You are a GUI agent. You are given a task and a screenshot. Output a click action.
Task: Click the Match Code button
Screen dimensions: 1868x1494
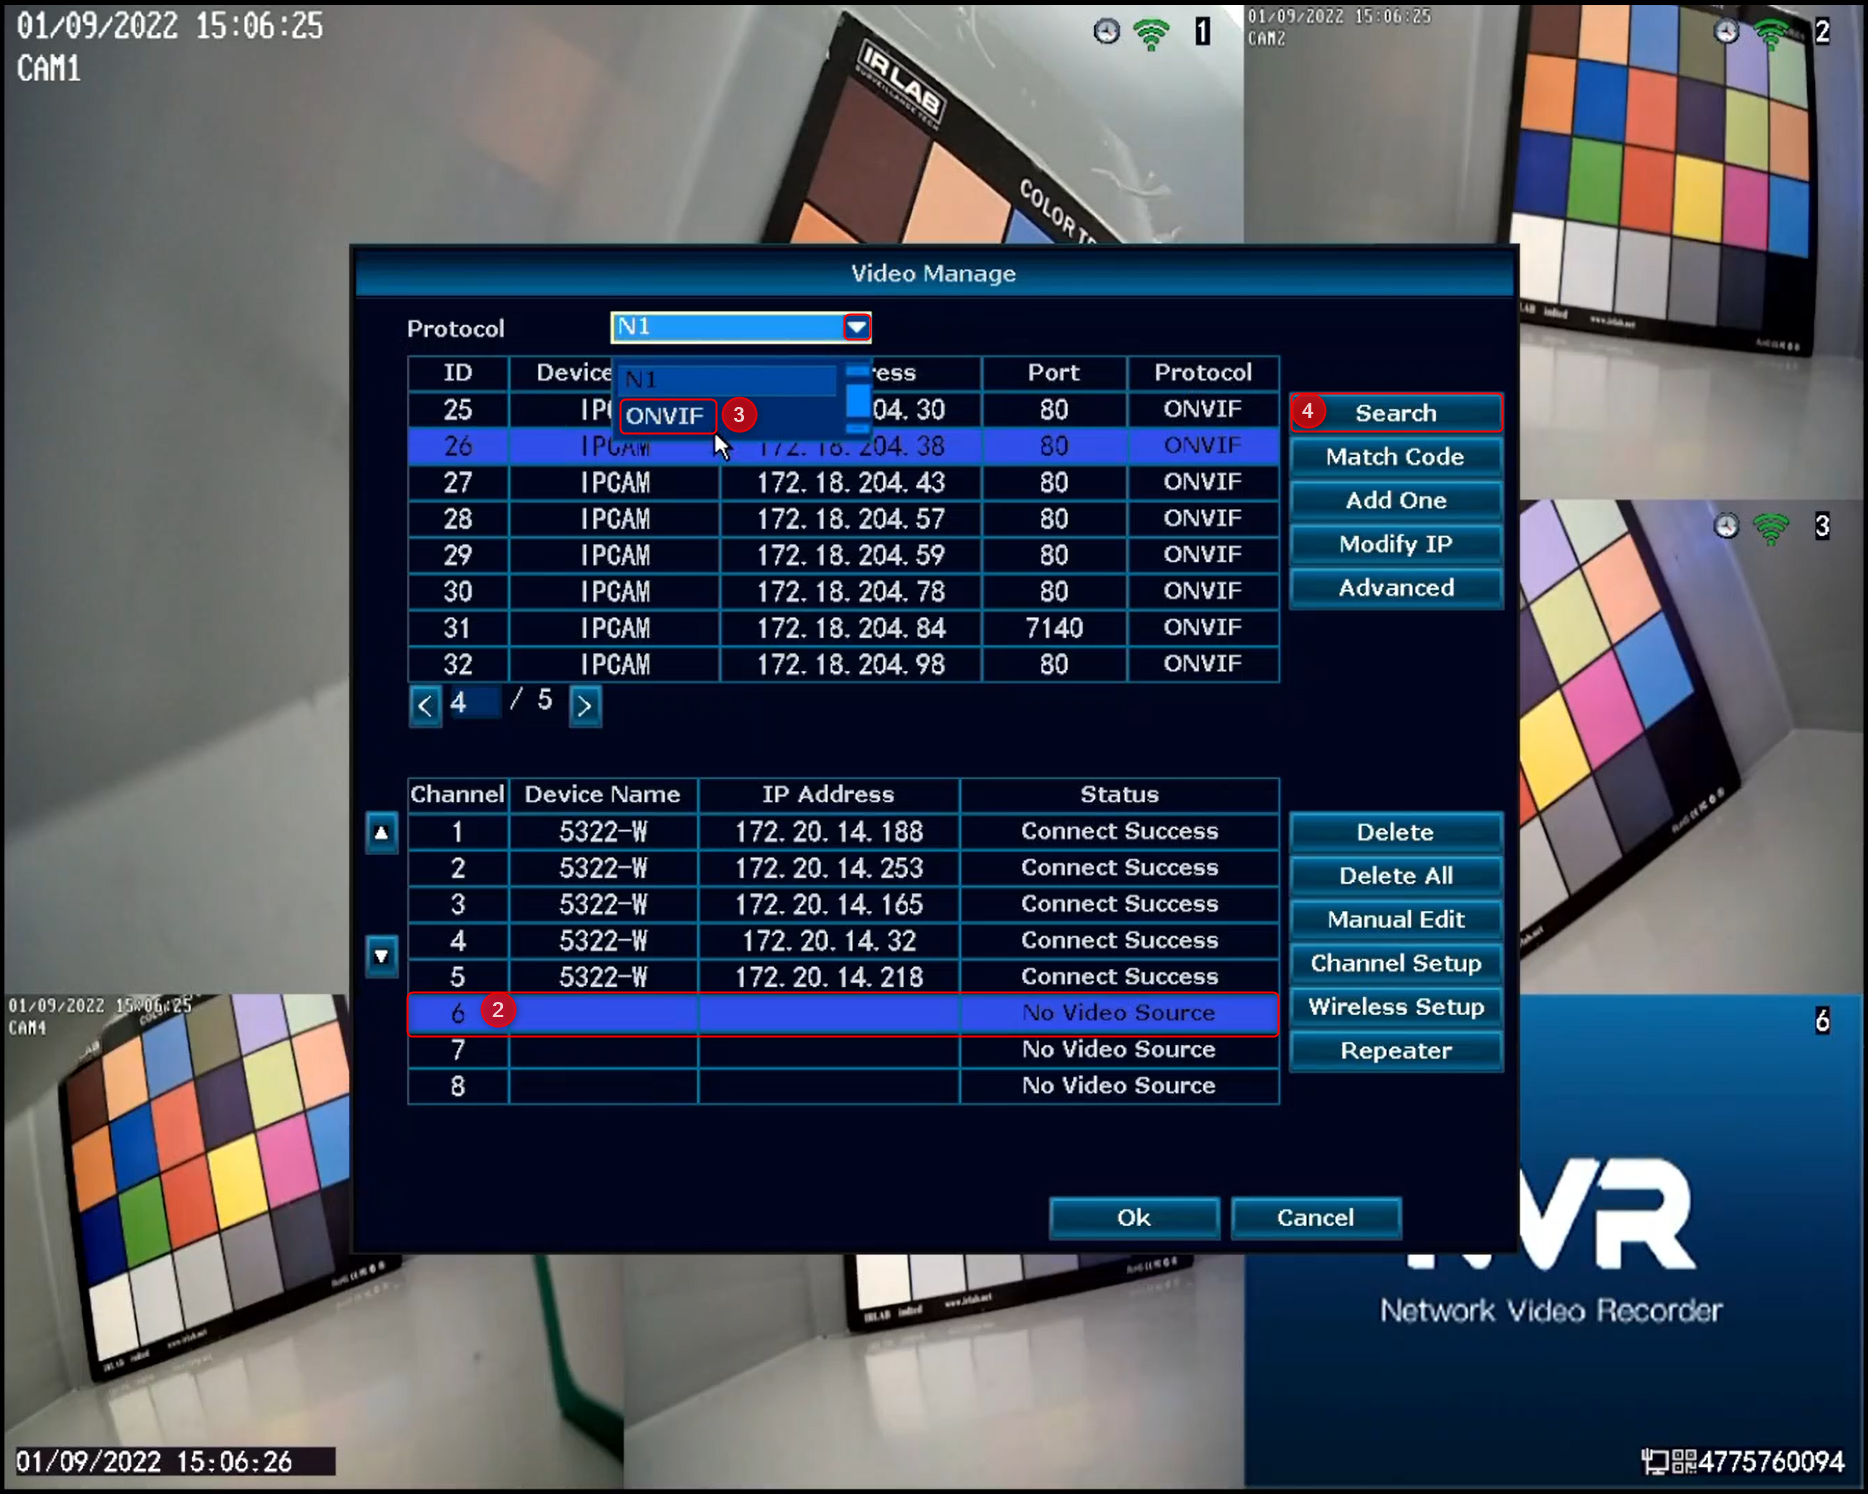tap(1396, 457)
